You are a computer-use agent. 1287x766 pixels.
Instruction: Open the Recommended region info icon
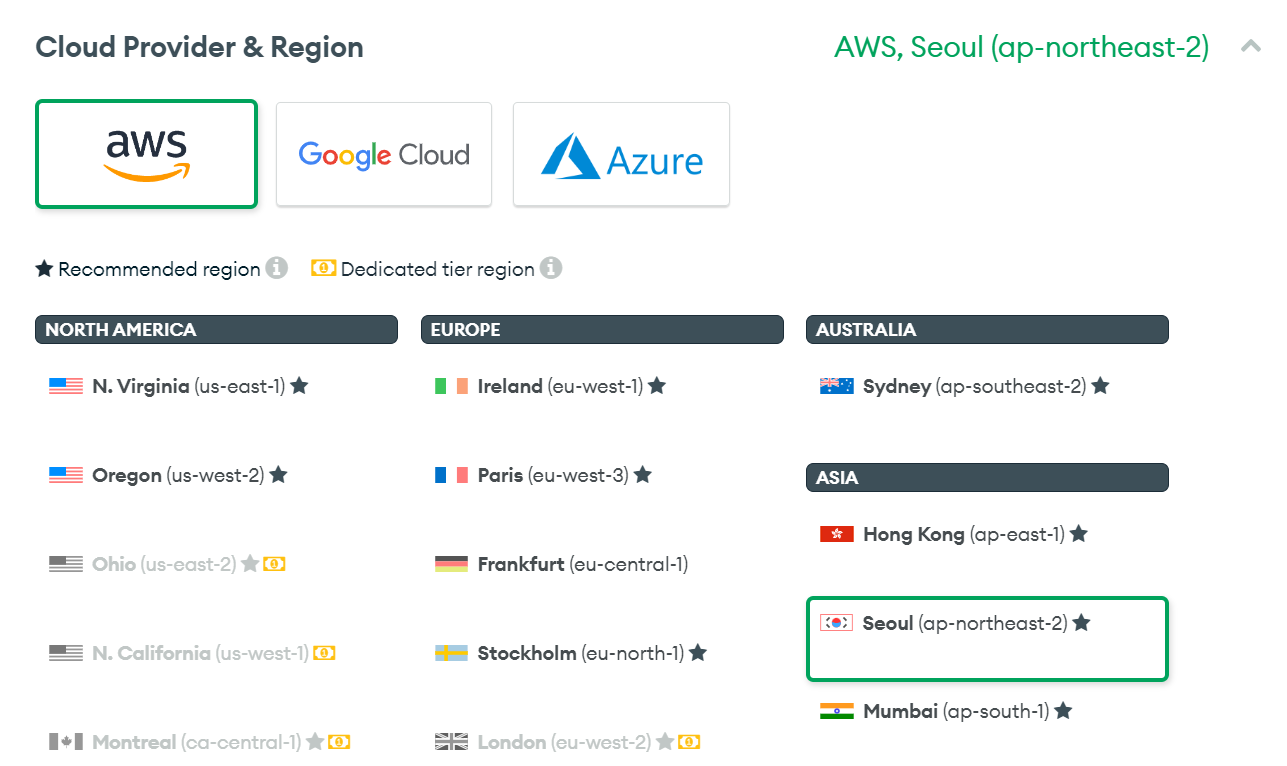click(277, 268)
